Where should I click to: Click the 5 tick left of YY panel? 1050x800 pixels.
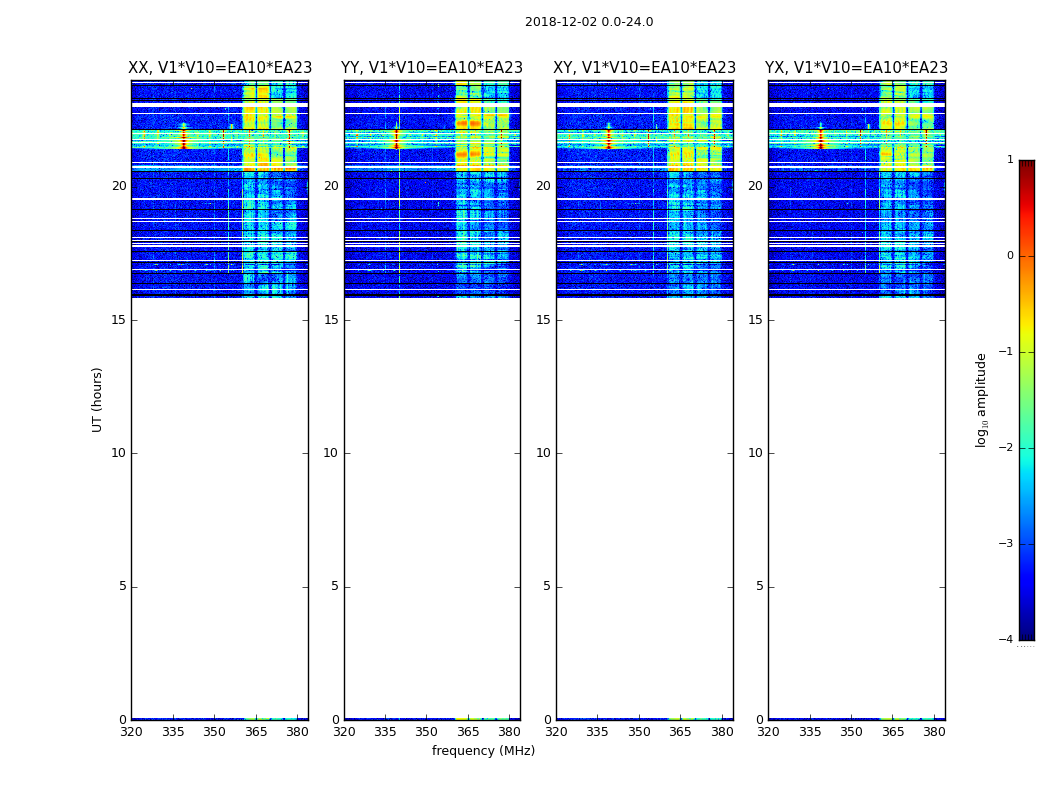point(335,586)
